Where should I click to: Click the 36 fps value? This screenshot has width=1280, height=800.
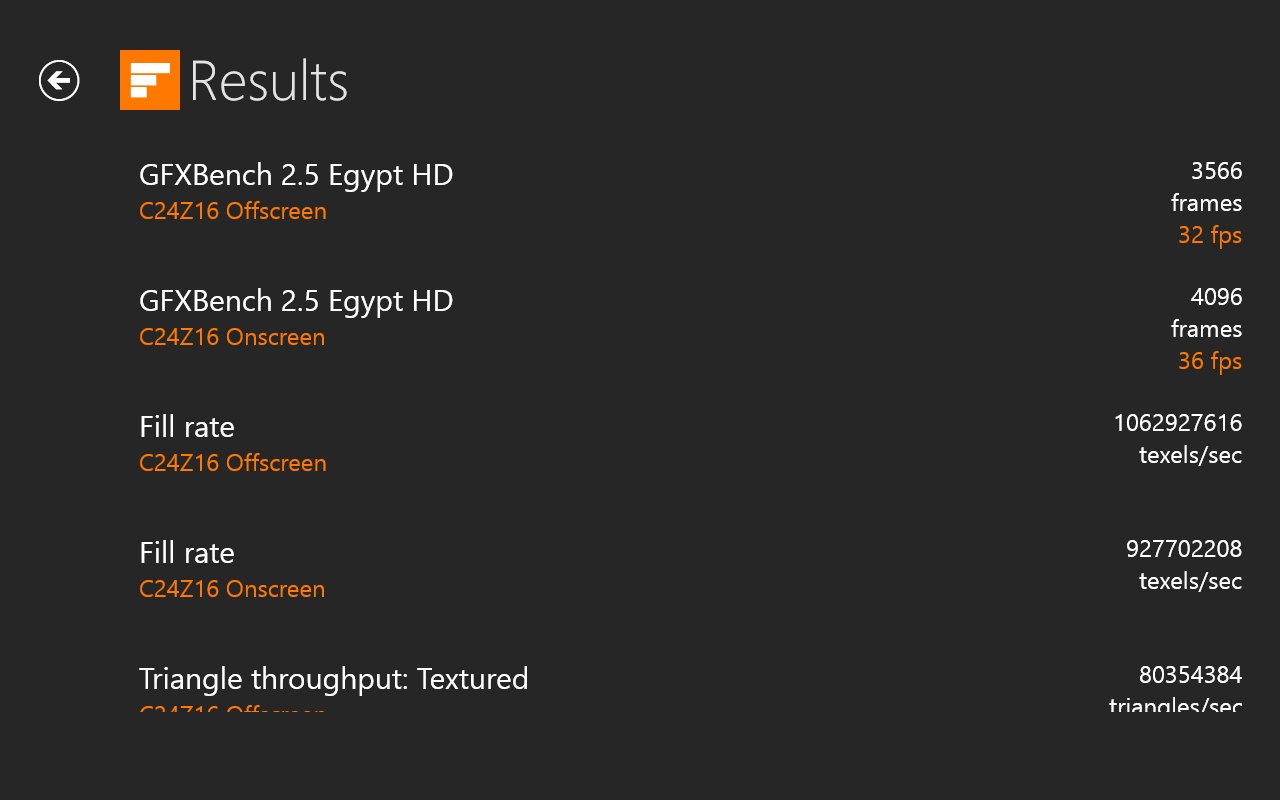1209,361
